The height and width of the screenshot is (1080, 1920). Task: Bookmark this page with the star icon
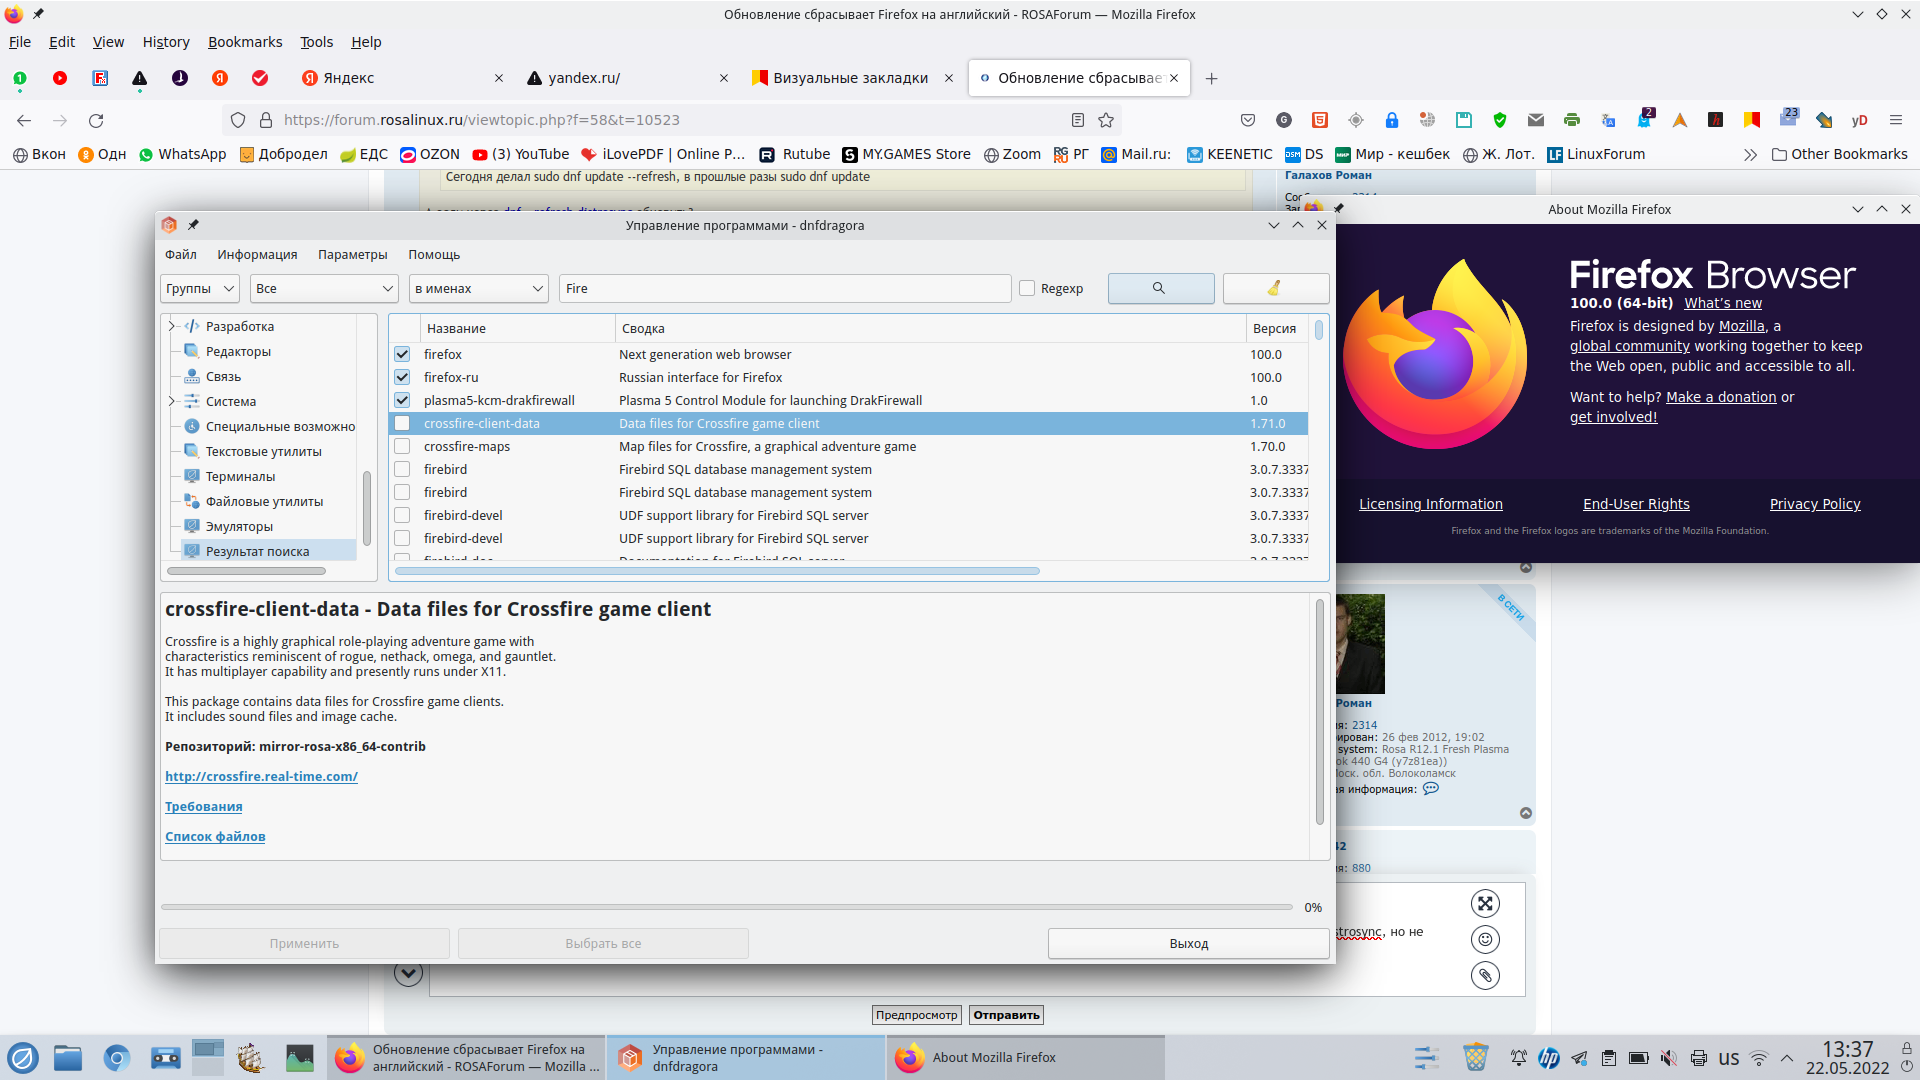1106,120
